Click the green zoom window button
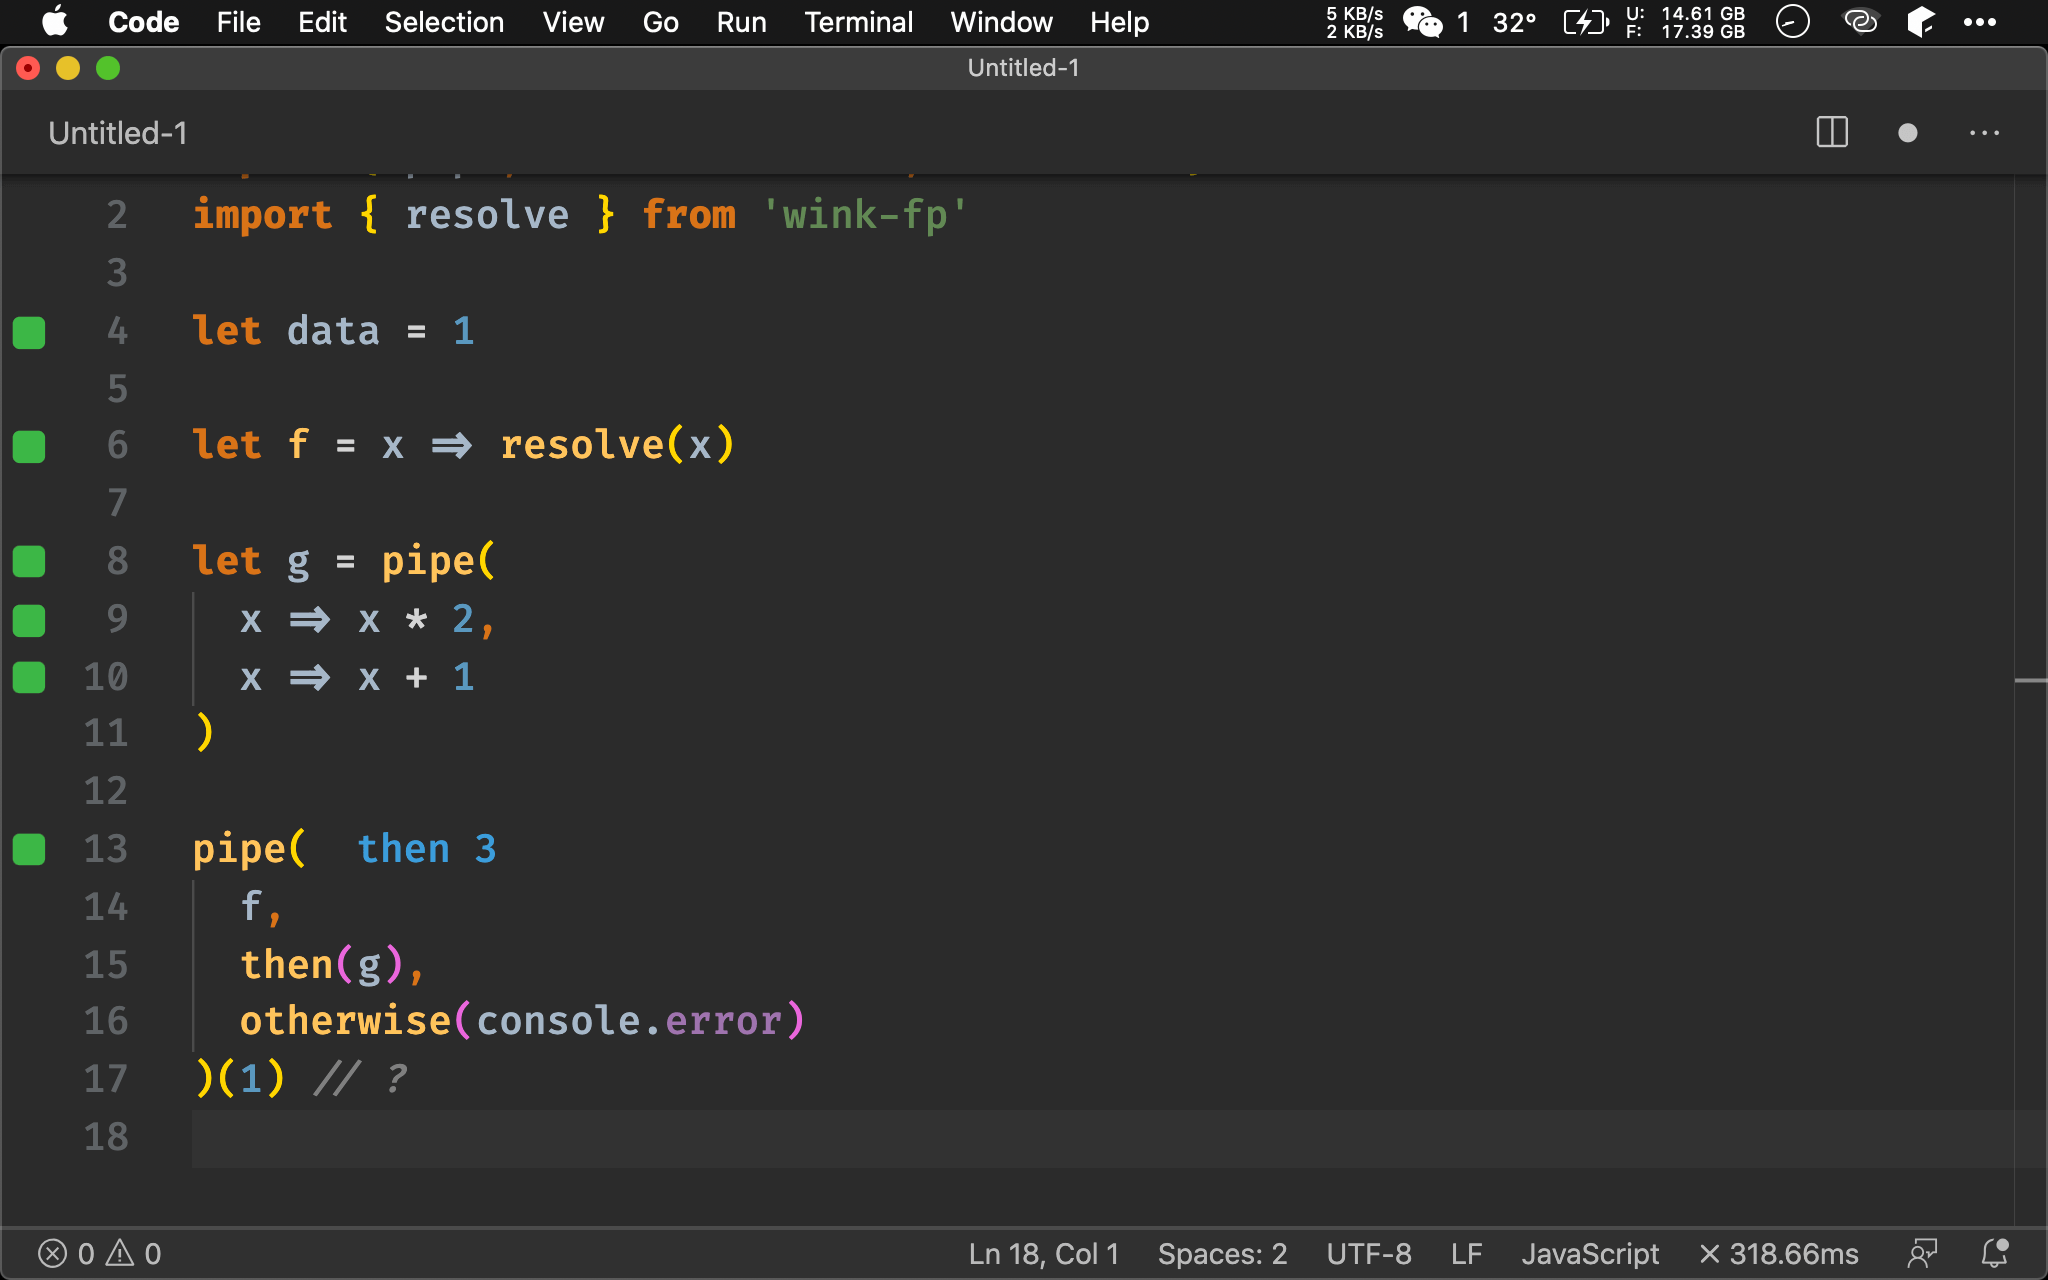The width and height of the screenshot is (2048, 1280). 108,68
